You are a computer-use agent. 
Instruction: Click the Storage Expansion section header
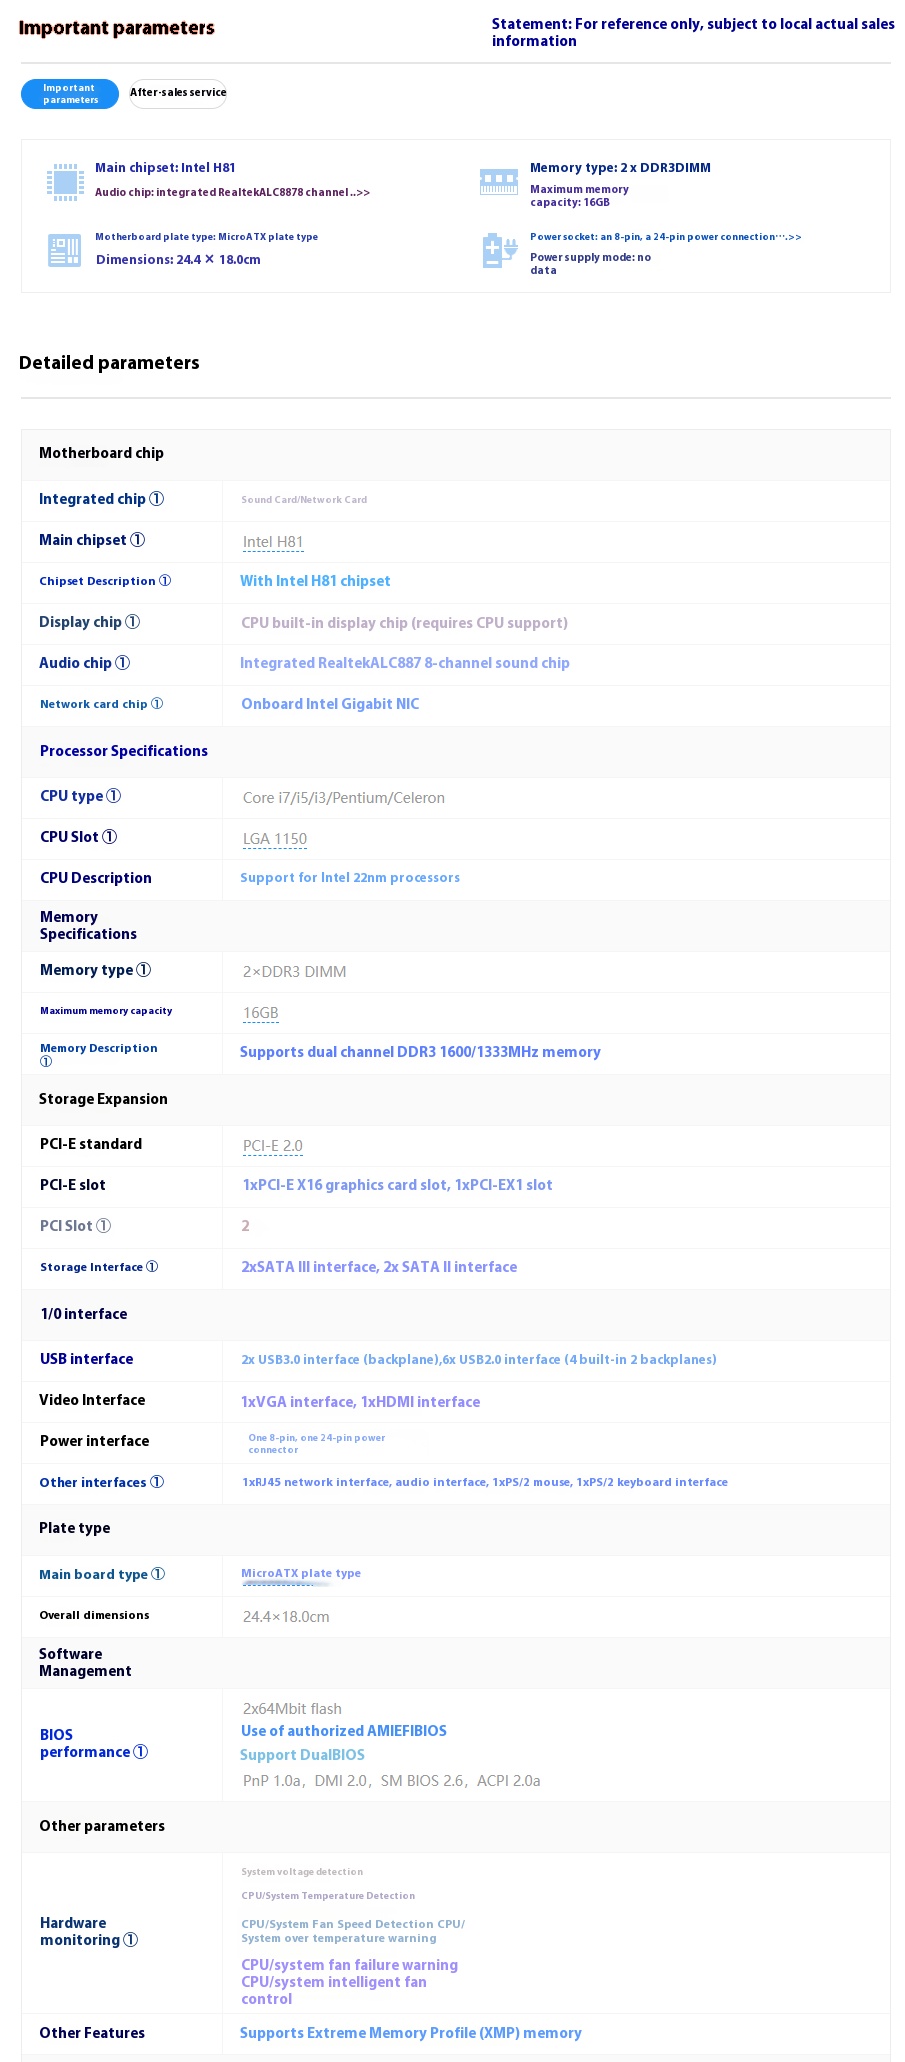[103, 1099]
